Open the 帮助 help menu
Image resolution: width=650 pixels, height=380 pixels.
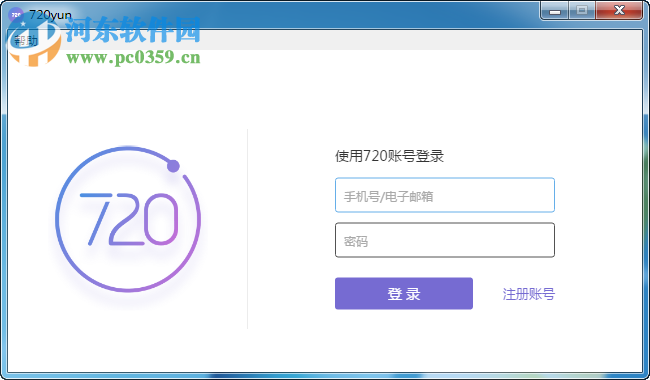[26, 41]
